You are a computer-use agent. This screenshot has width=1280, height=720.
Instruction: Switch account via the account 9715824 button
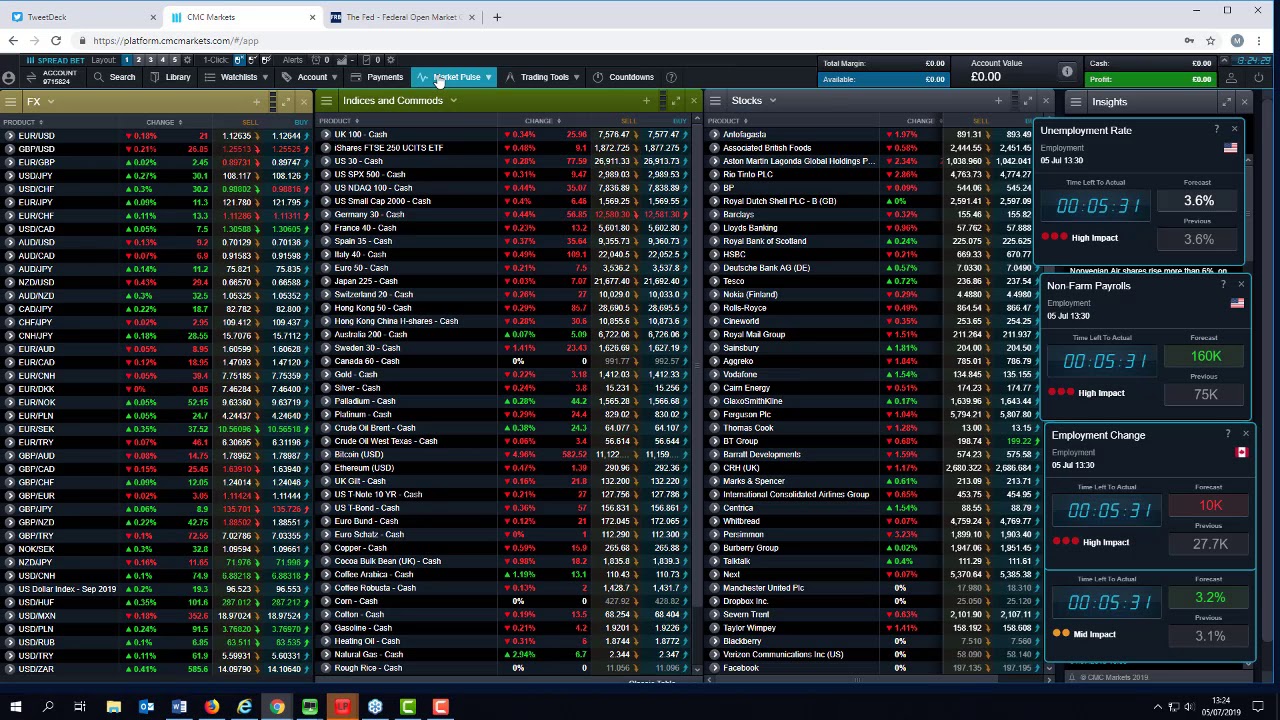pos(52,77)
